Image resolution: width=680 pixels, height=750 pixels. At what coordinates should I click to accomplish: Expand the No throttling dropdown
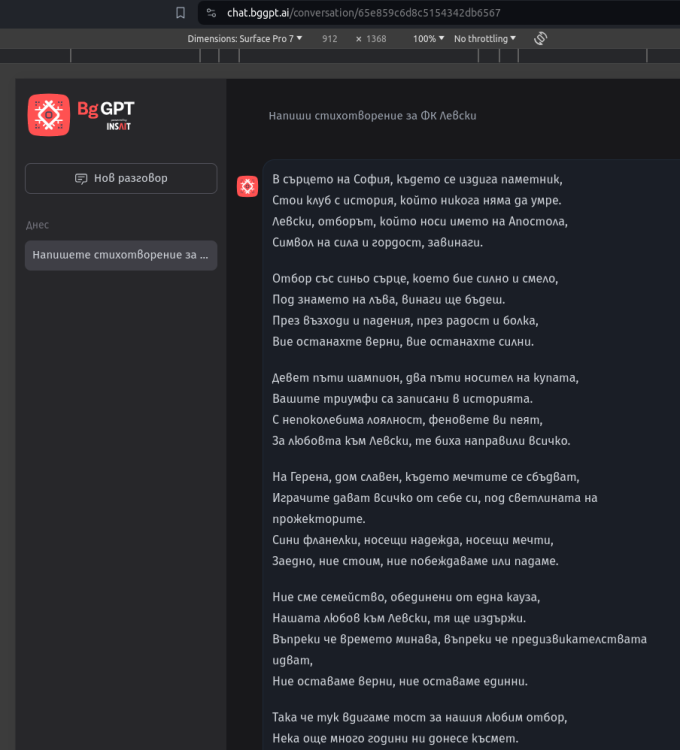[484, 39]
